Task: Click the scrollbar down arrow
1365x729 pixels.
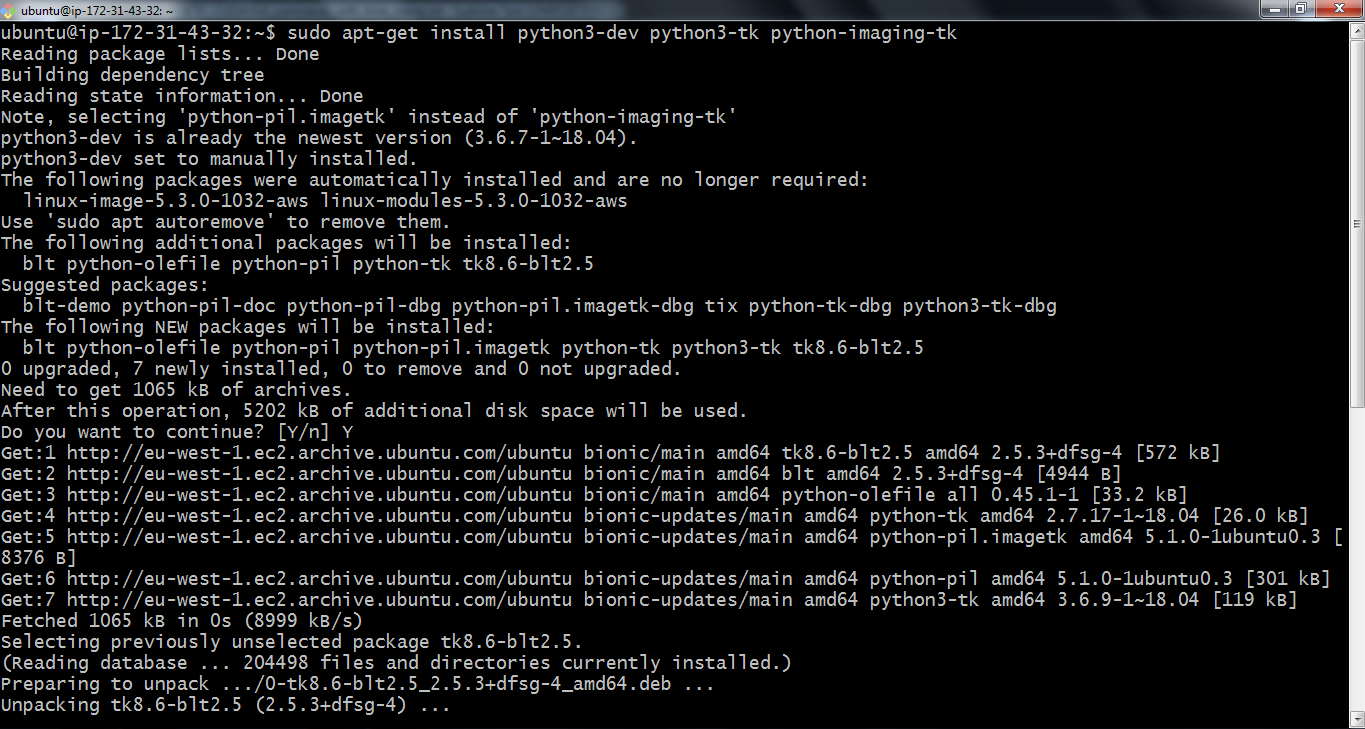Action: tap(1357, 721)
